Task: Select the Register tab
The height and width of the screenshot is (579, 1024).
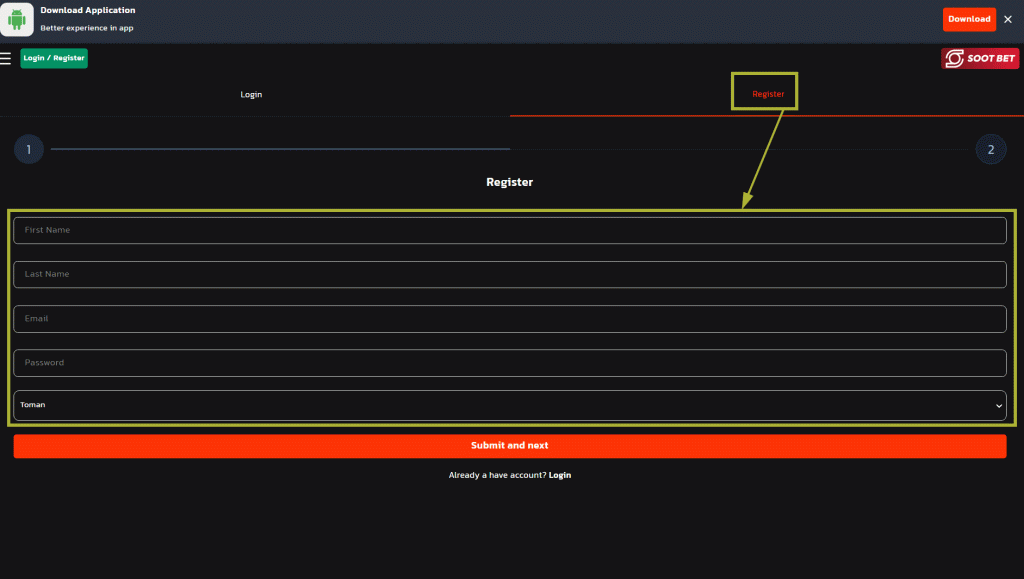Action: pos(768,94)
